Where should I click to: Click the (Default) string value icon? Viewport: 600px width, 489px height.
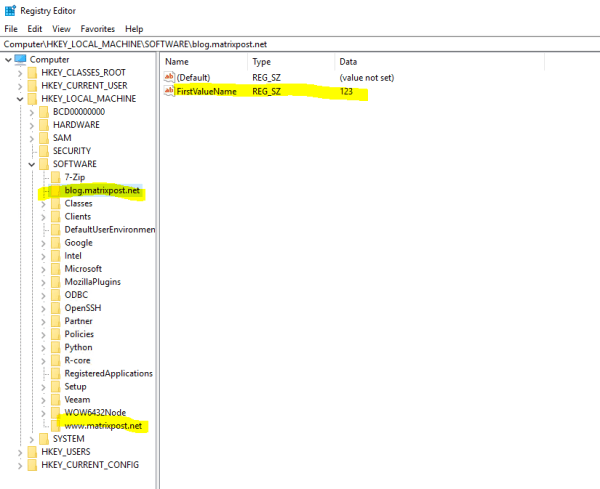point(169,77)
